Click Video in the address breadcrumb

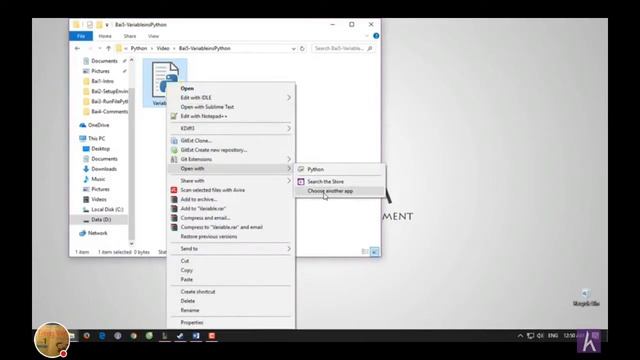click(163, 49)
